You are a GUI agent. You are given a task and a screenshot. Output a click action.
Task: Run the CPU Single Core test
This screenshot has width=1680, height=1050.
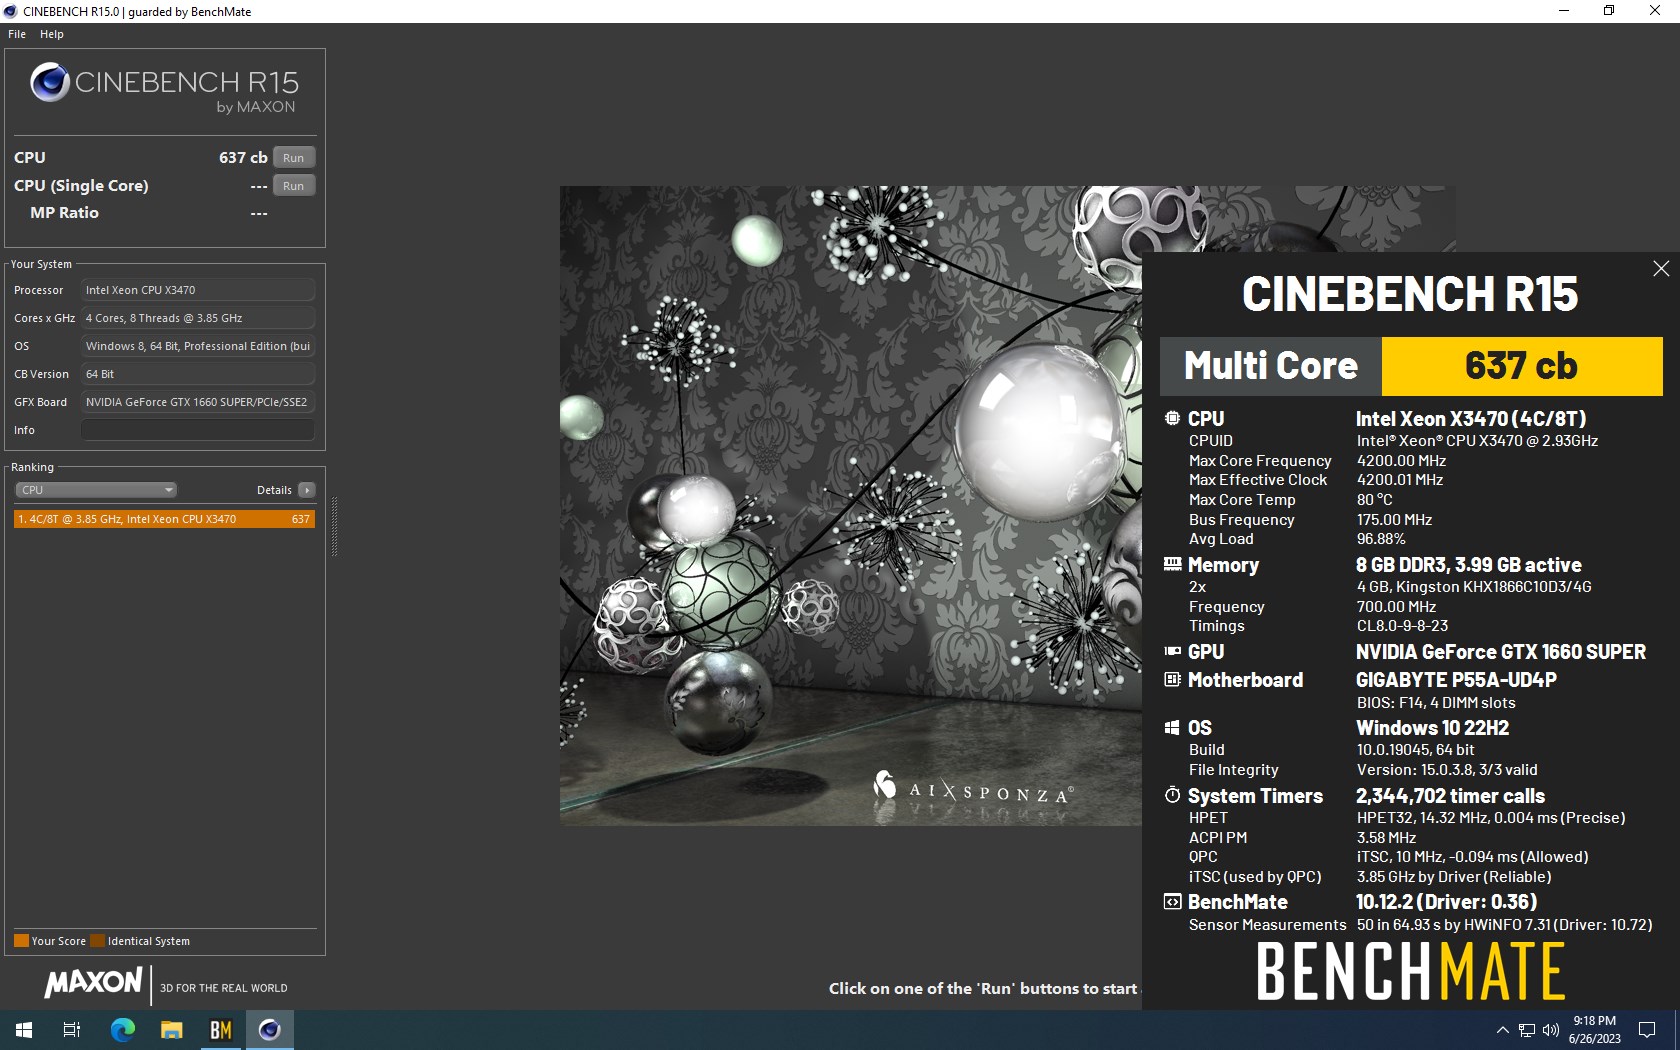coord(293,186)
